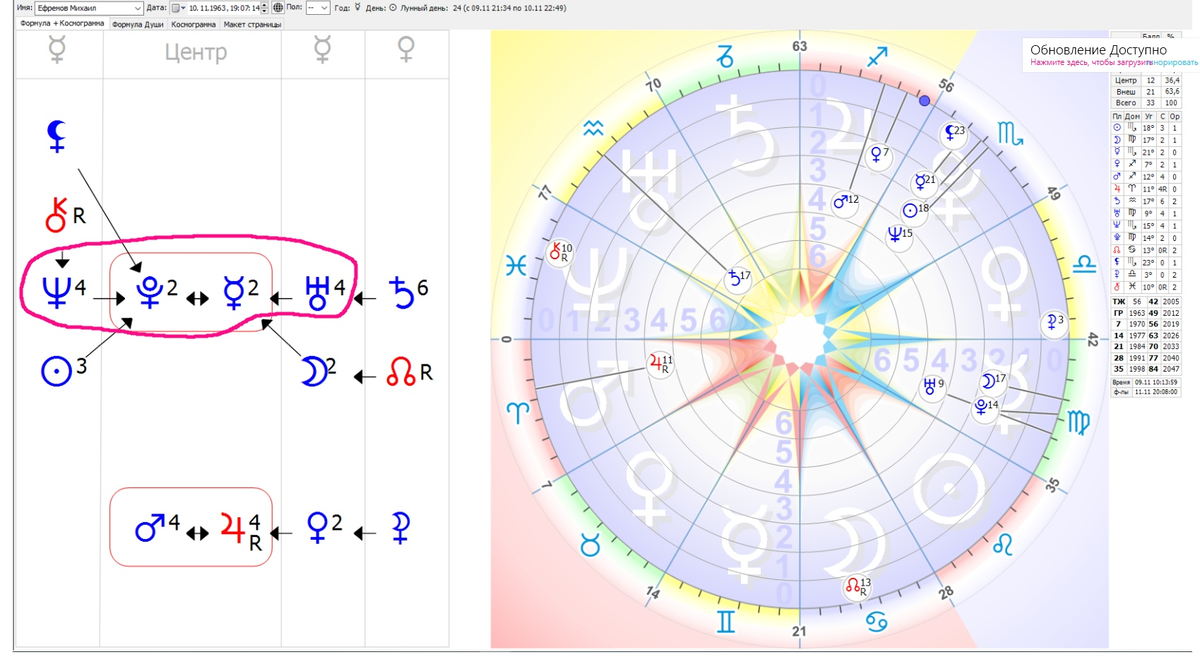Select the Black Moon Lilith symbol in the formula panel
Viewport: 1200px width, 657px height.
point(58,135)
